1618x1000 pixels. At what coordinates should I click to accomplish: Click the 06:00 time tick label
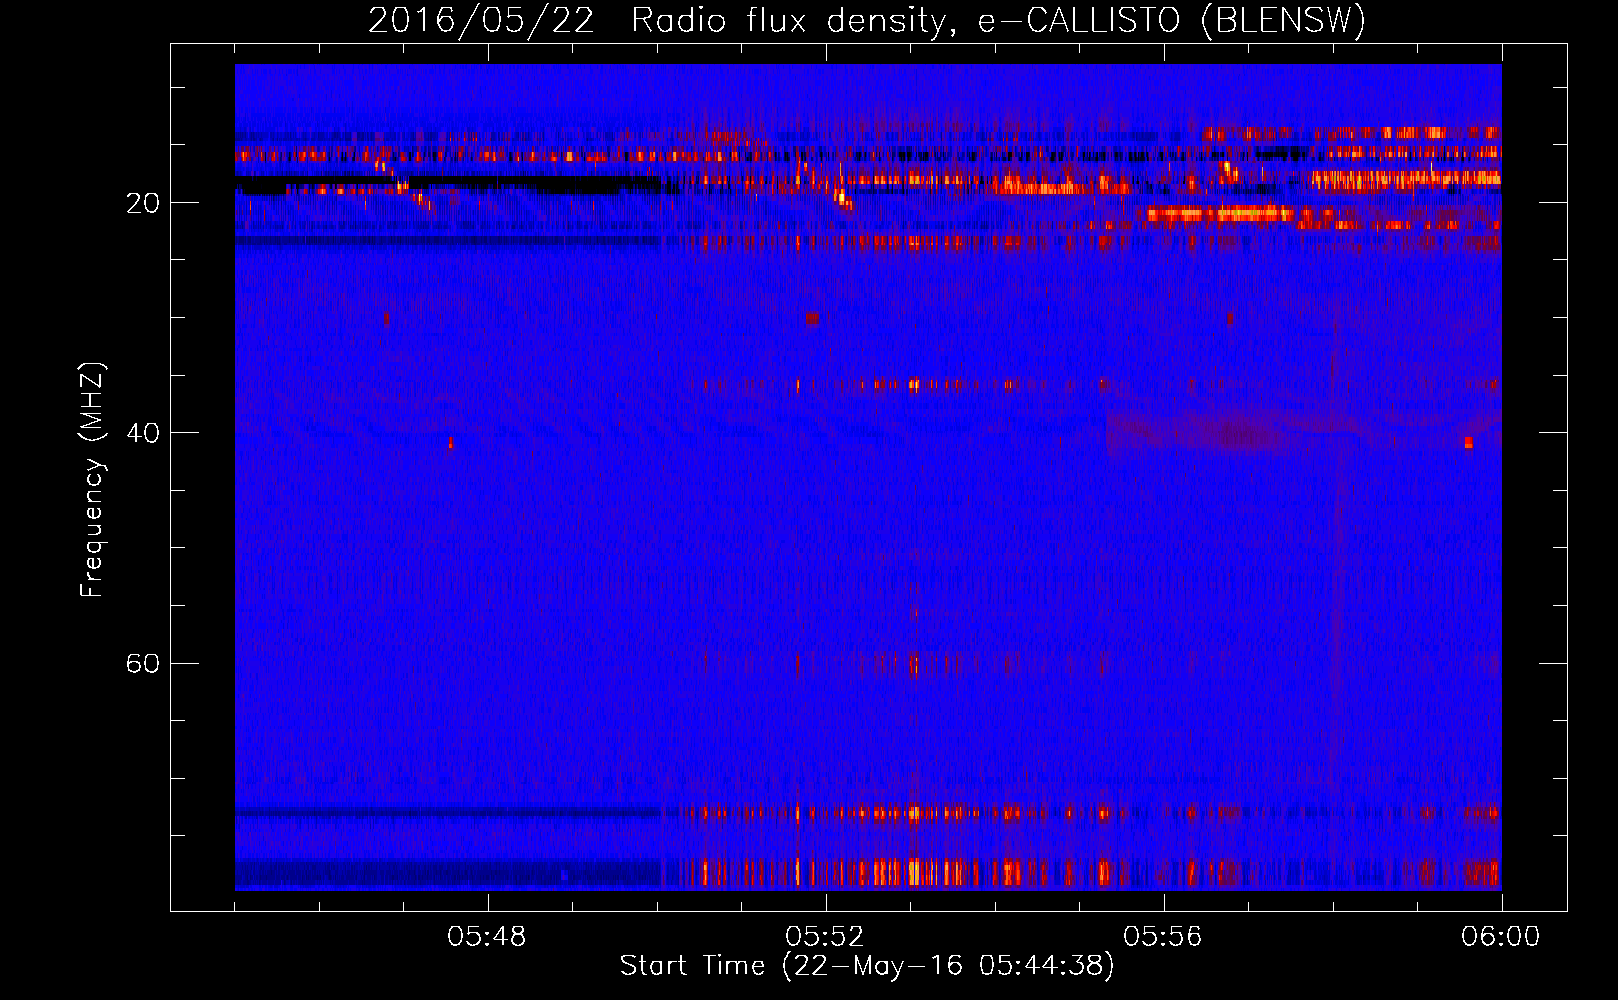tap(1501, 937)
